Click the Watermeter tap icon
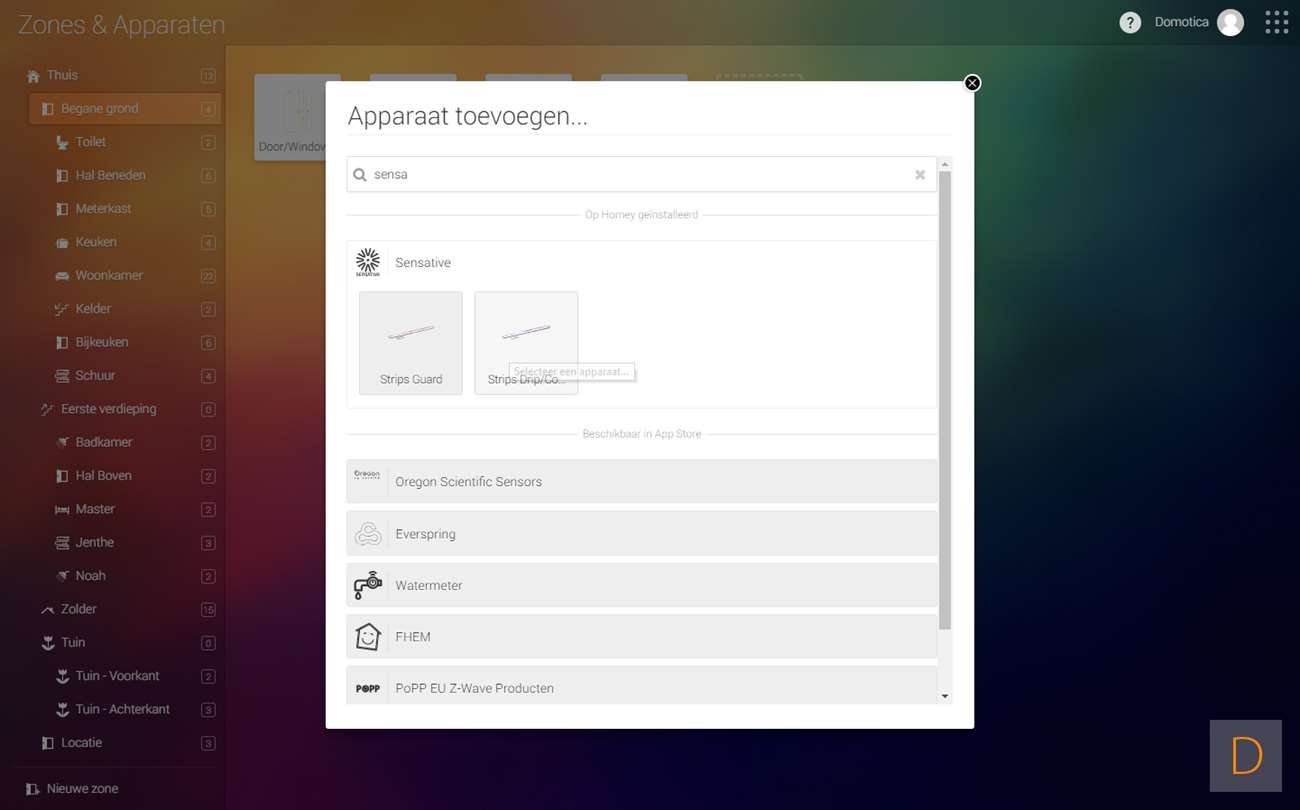1300x810 pixels. pyautogui.click(x=368, y=585)
